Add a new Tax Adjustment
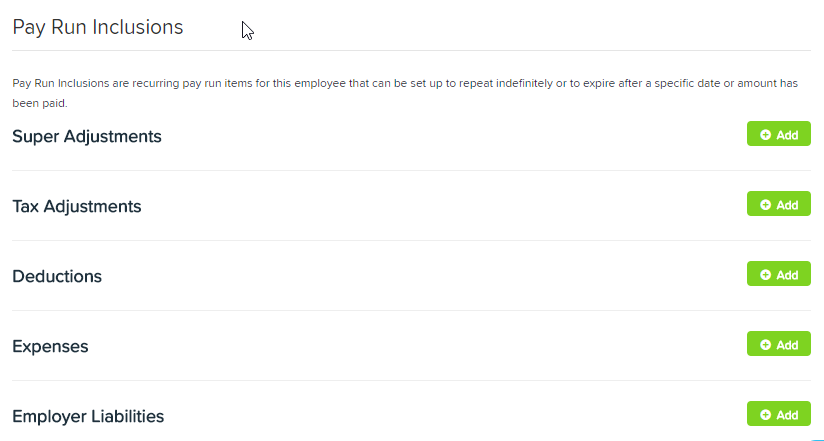Viewport: 824px width, 441px height. pyautogui.click(x=778, y=204)
